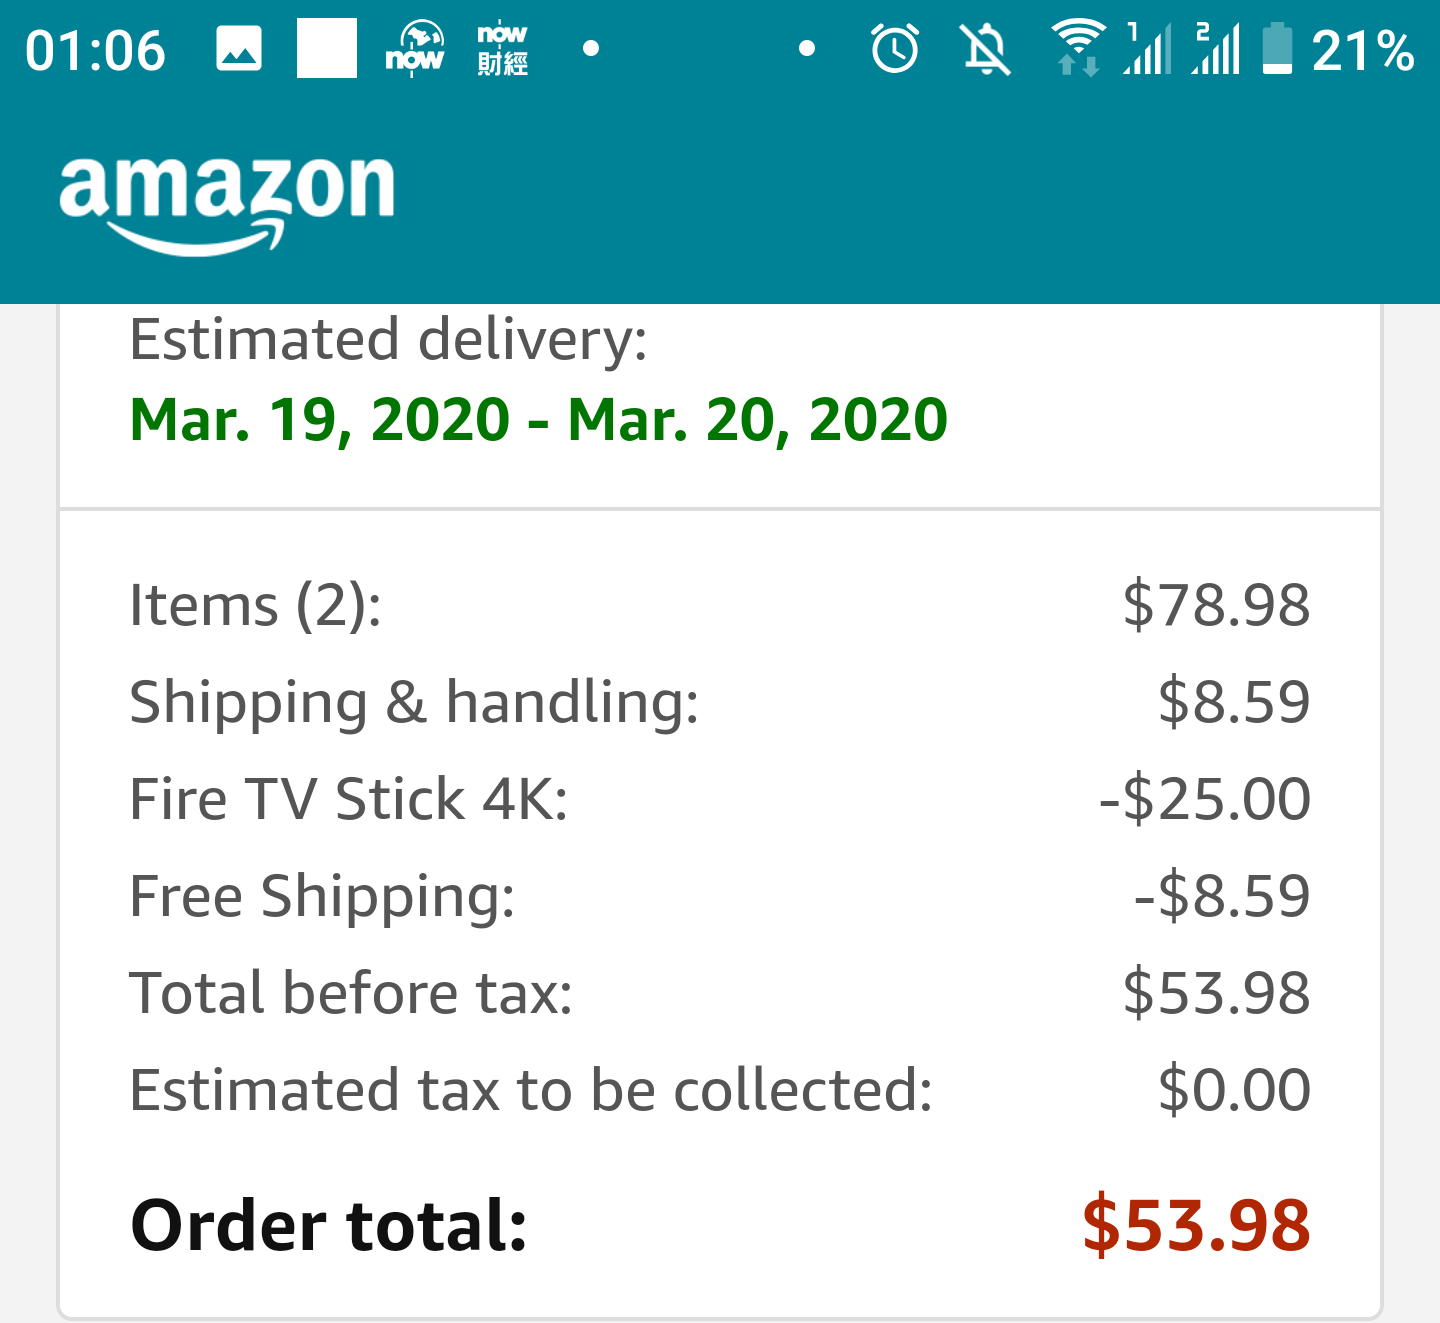The width and height of the screenshot is (1440, 1323).
Task: Tap the white square notification icon
Action: click(327, 48)
